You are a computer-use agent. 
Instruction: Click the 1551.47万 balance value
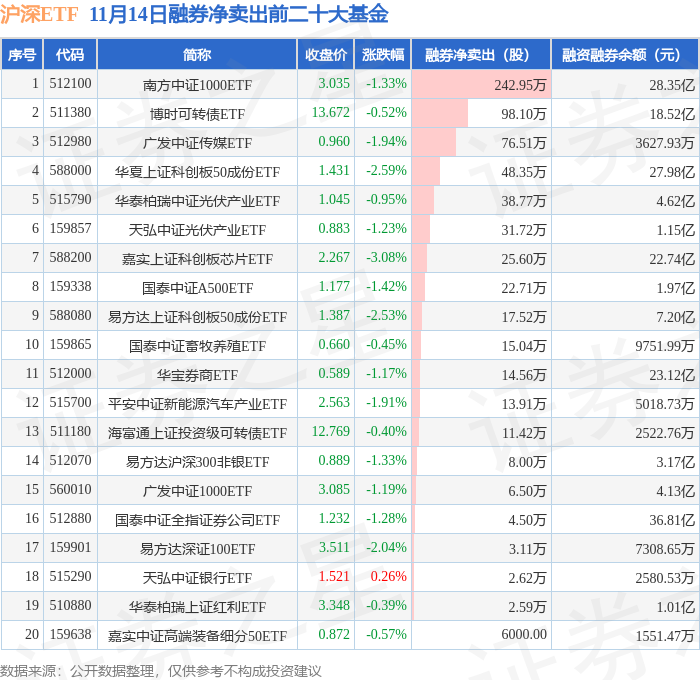coord(665,636)
